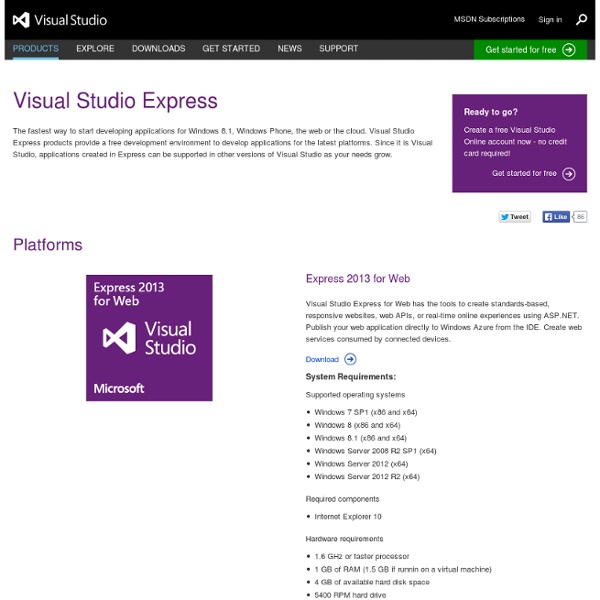The image size is (600, 600).
Task: Click the Facebook like count 86
Action: (580, 217)
